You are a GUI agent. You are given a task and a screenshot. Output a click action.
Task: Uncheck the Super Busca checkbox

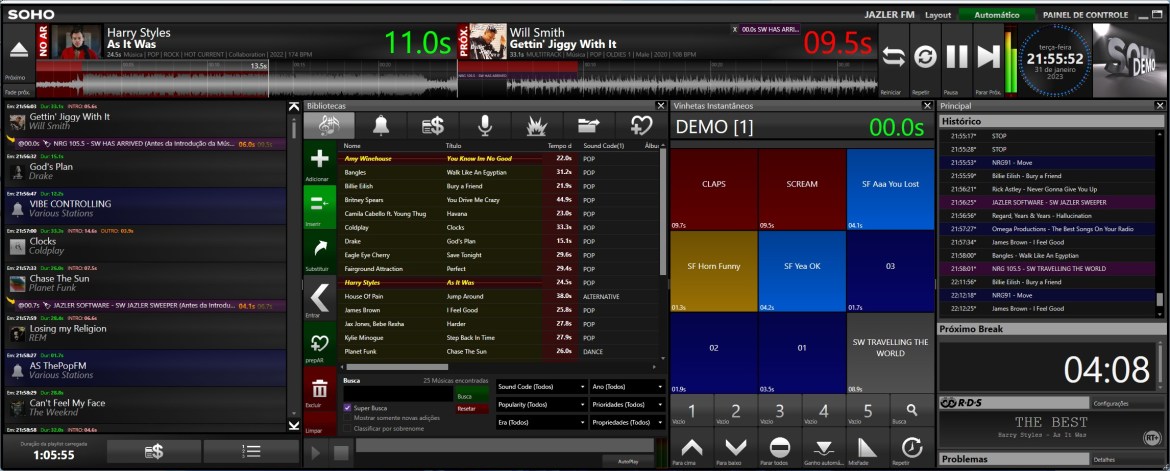(x=347, y=408)
